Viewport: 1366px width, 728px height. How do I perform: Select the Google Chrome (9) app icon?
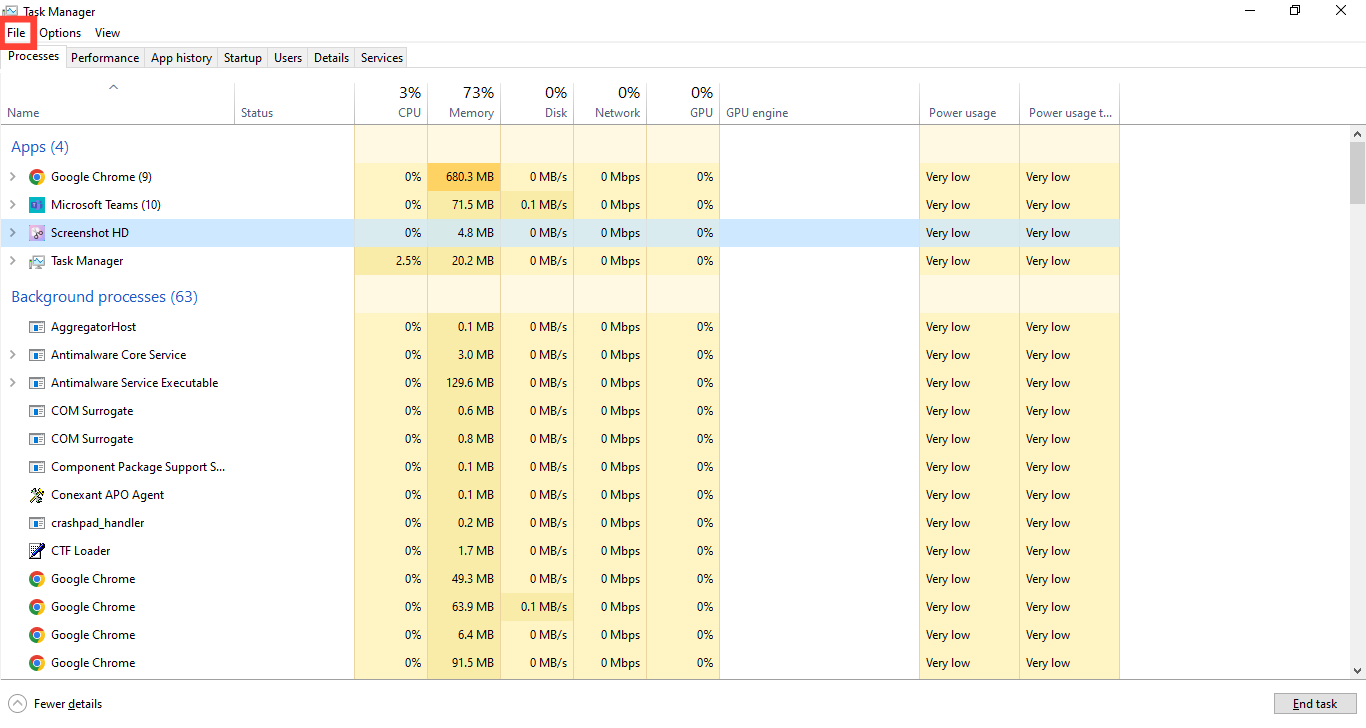[x=37, y=177]
